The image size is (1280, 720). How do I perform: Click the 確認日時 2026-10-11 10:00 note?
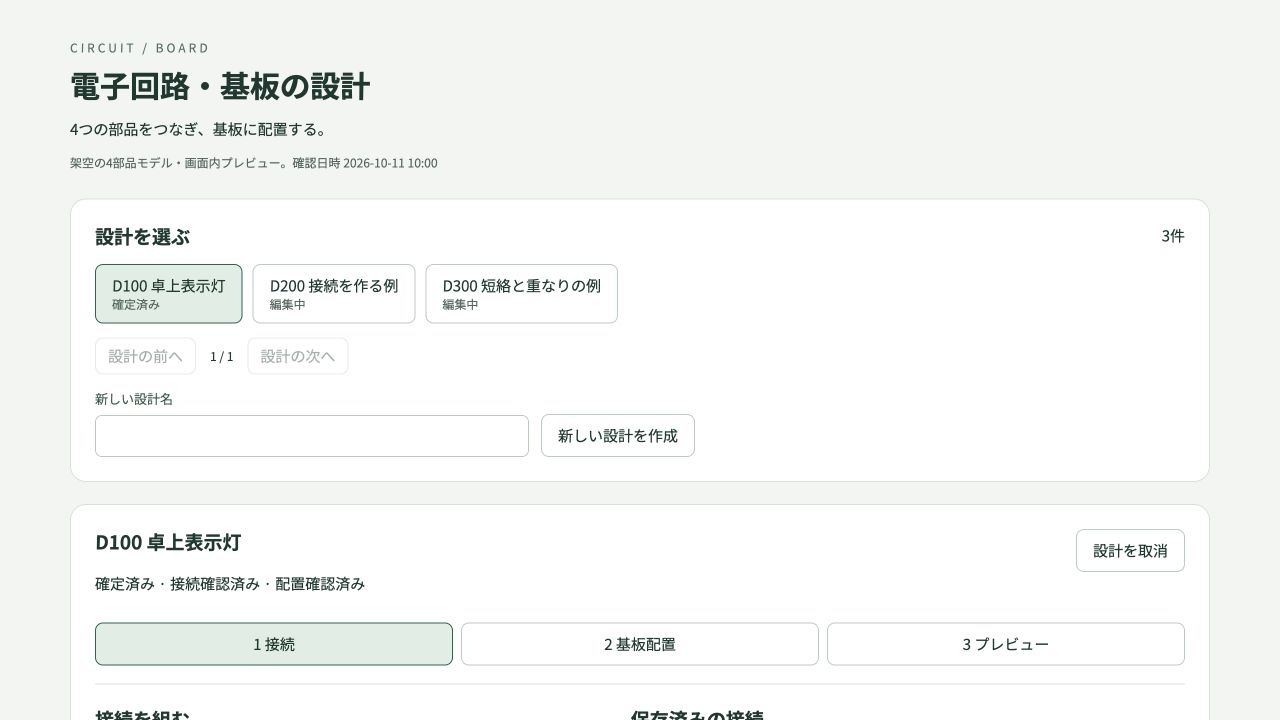pos(365,163)
